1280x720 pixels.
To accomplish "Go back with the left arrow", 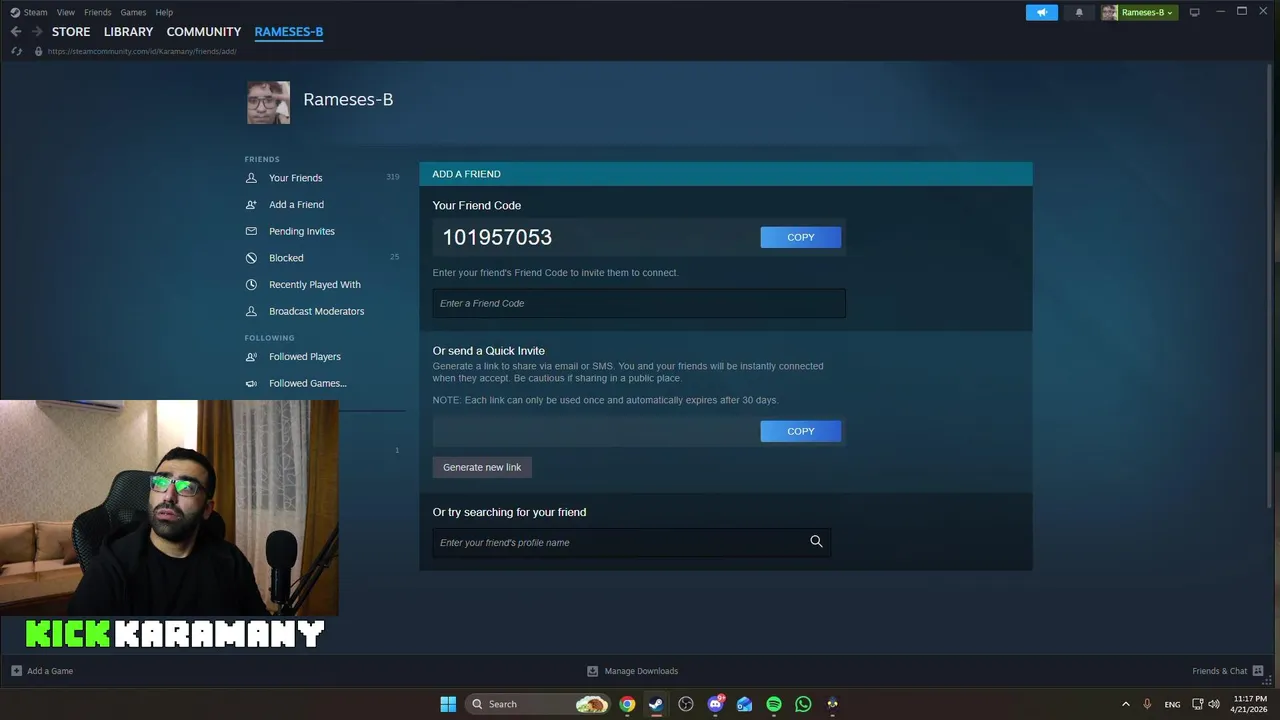I will (x=16, y=32).
